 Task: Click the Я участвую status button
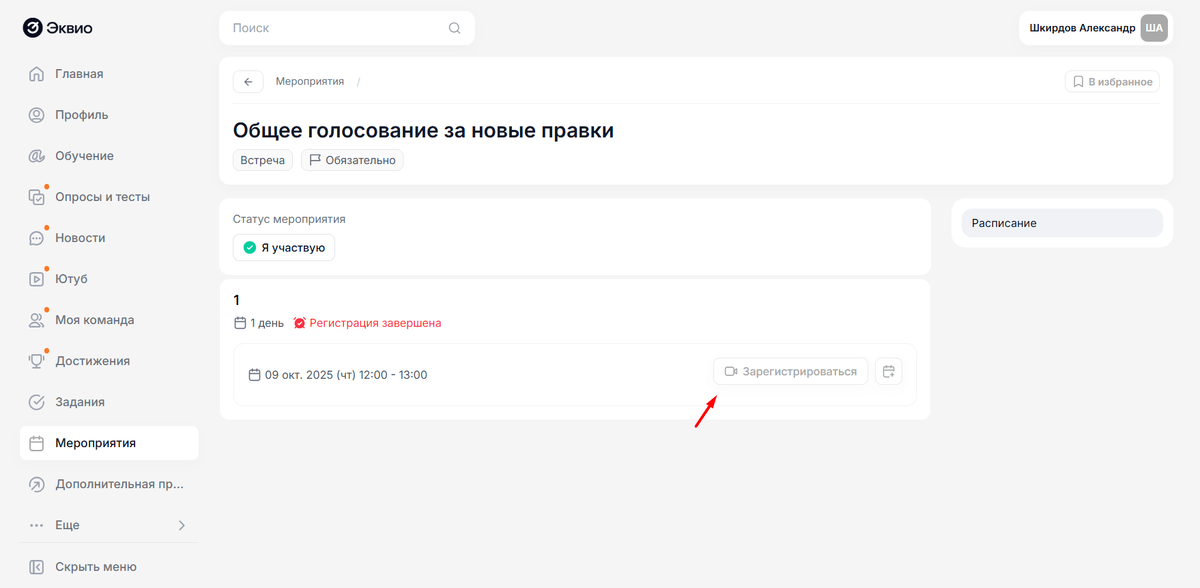(284, 248)
